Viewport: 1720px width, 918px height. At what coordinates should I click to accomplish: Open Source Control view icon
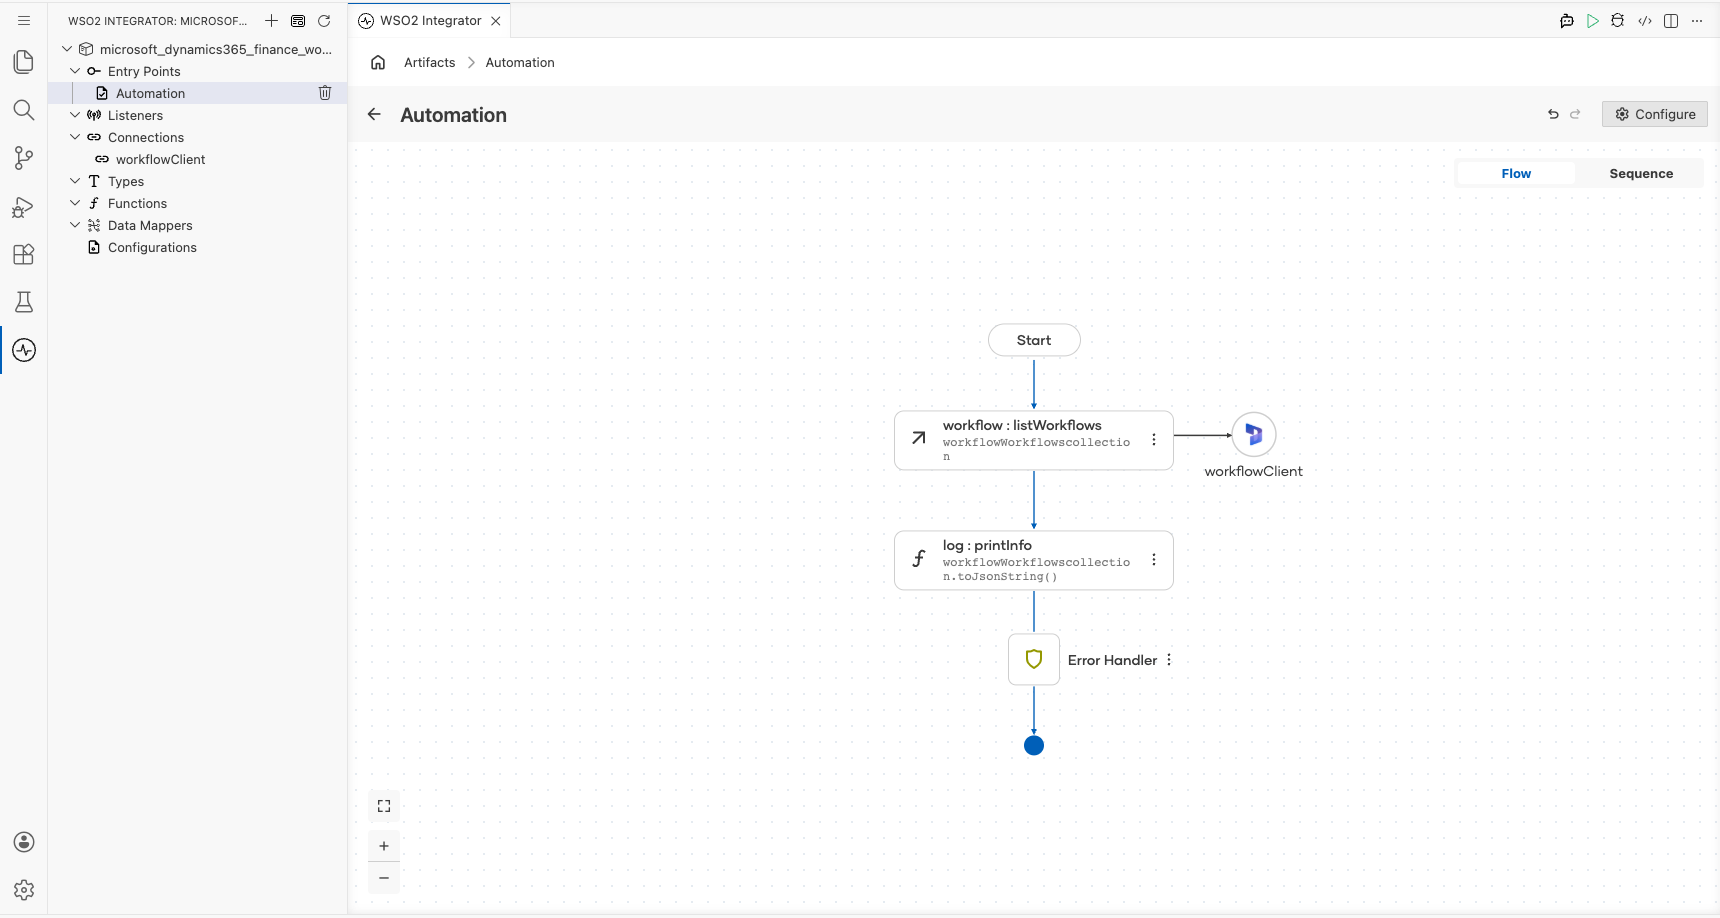(24, 158)
